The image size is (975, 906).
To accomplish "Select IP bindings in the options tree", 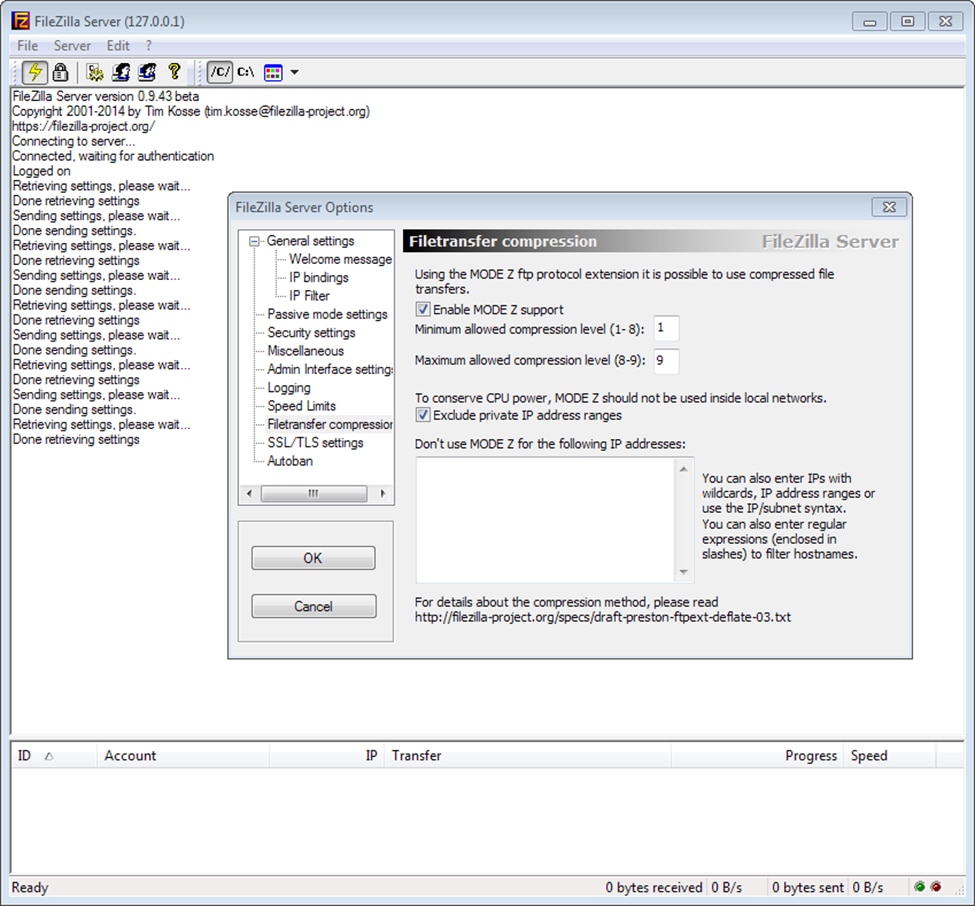I will tap(318, 277).
